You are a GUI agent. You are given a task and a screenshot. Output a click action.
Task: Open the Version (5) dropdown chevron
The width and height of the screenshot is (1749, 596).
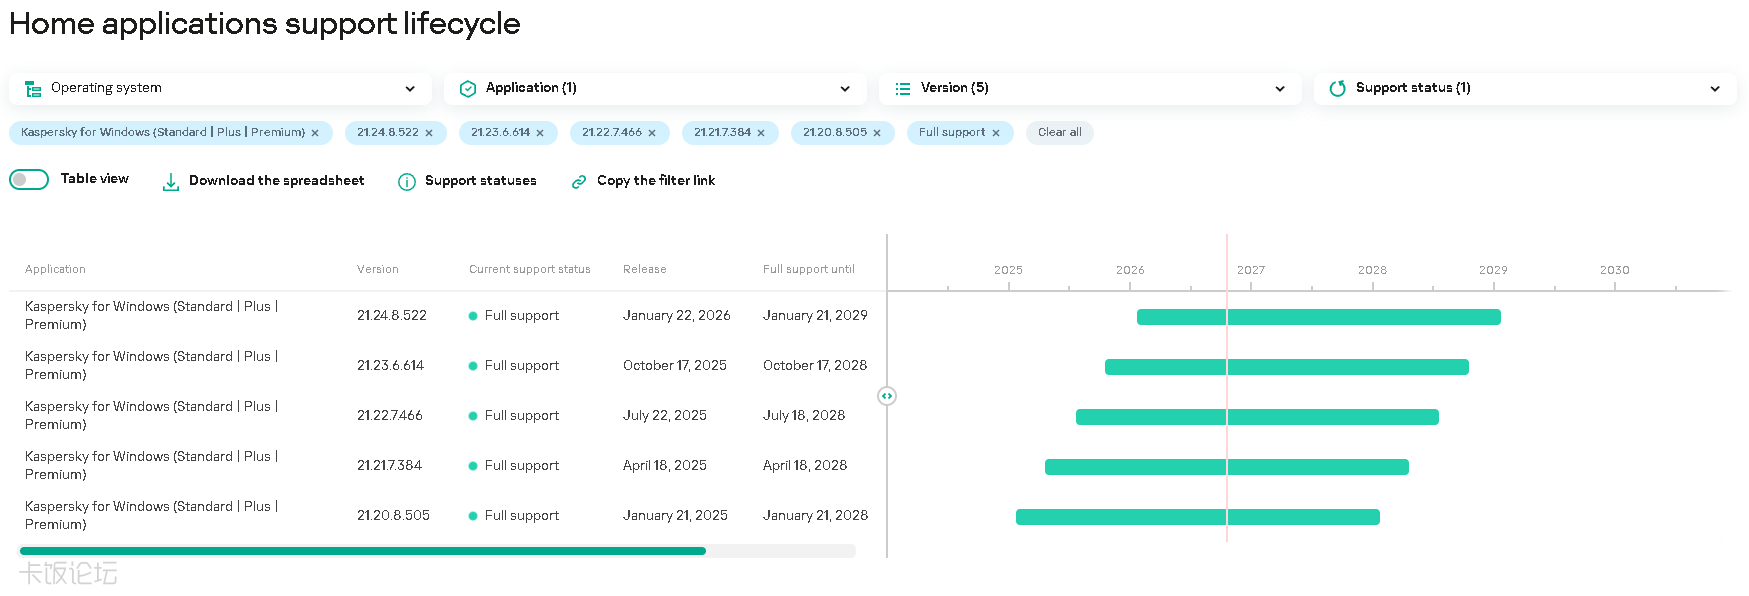1280,89
